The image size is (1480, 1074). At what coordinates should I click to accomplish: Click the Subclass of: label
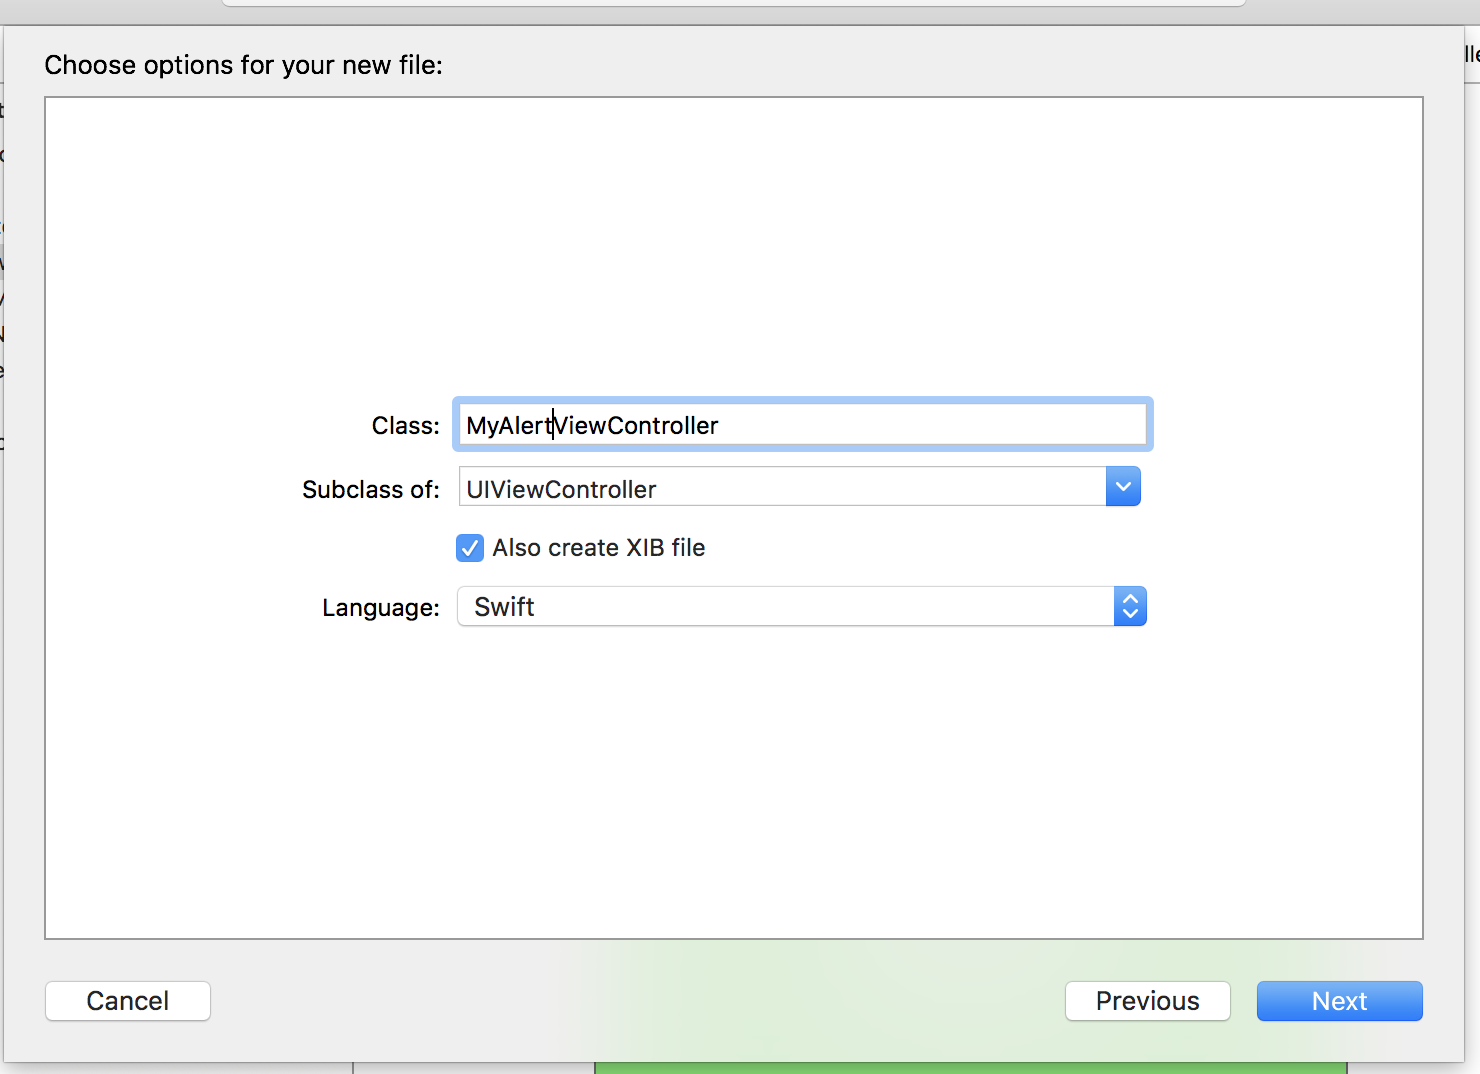click(370, 489)
